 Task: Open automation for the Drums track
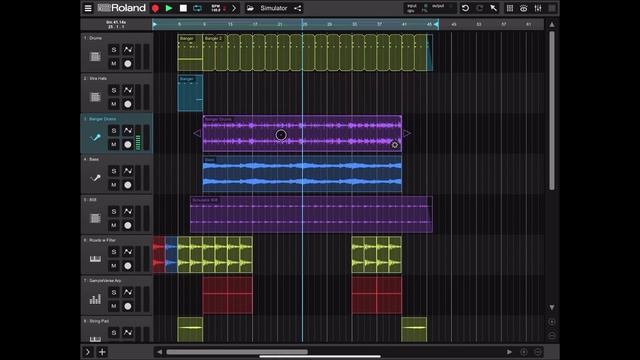pos(128,50)
